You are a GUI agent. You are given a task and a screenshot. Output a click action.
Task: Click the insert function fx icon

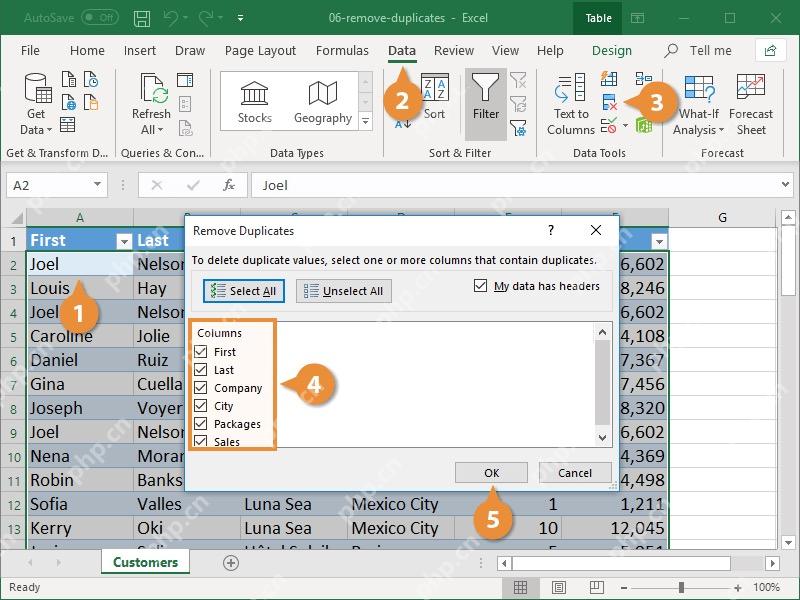click(229, 185)
